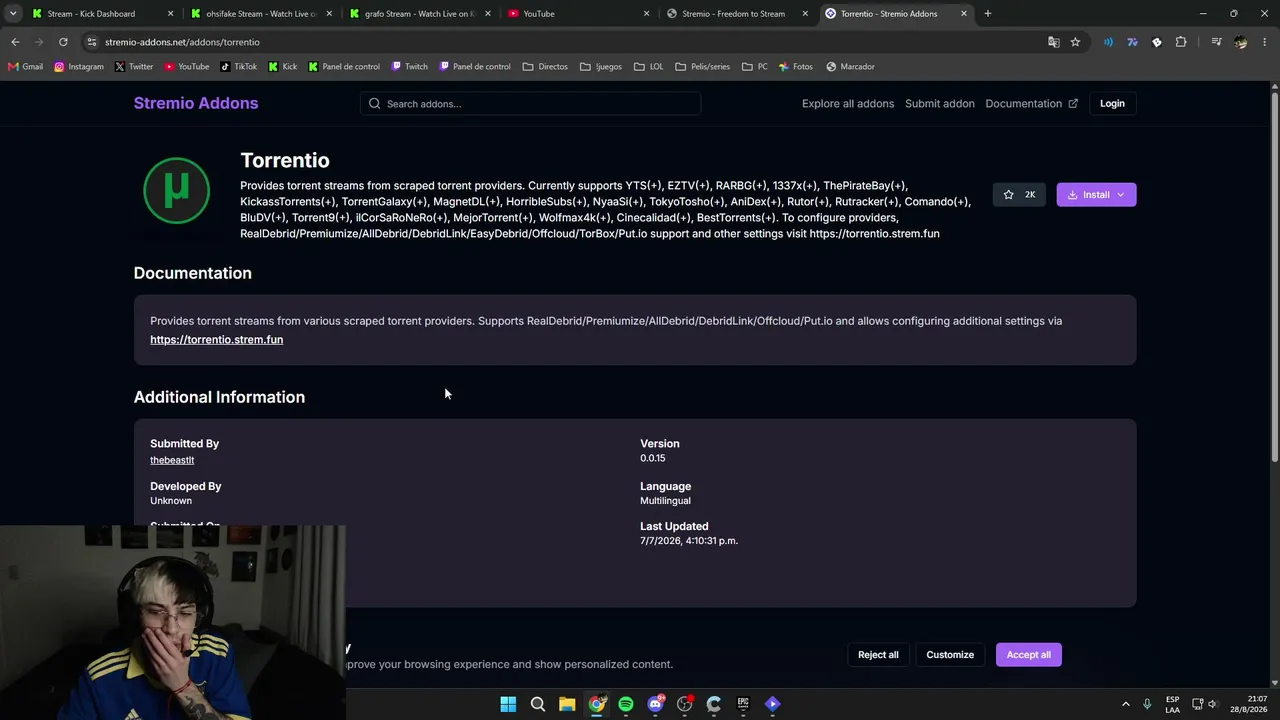Open the Juegos bookmark folder
1280x720 pixels.
coord(601,67)
